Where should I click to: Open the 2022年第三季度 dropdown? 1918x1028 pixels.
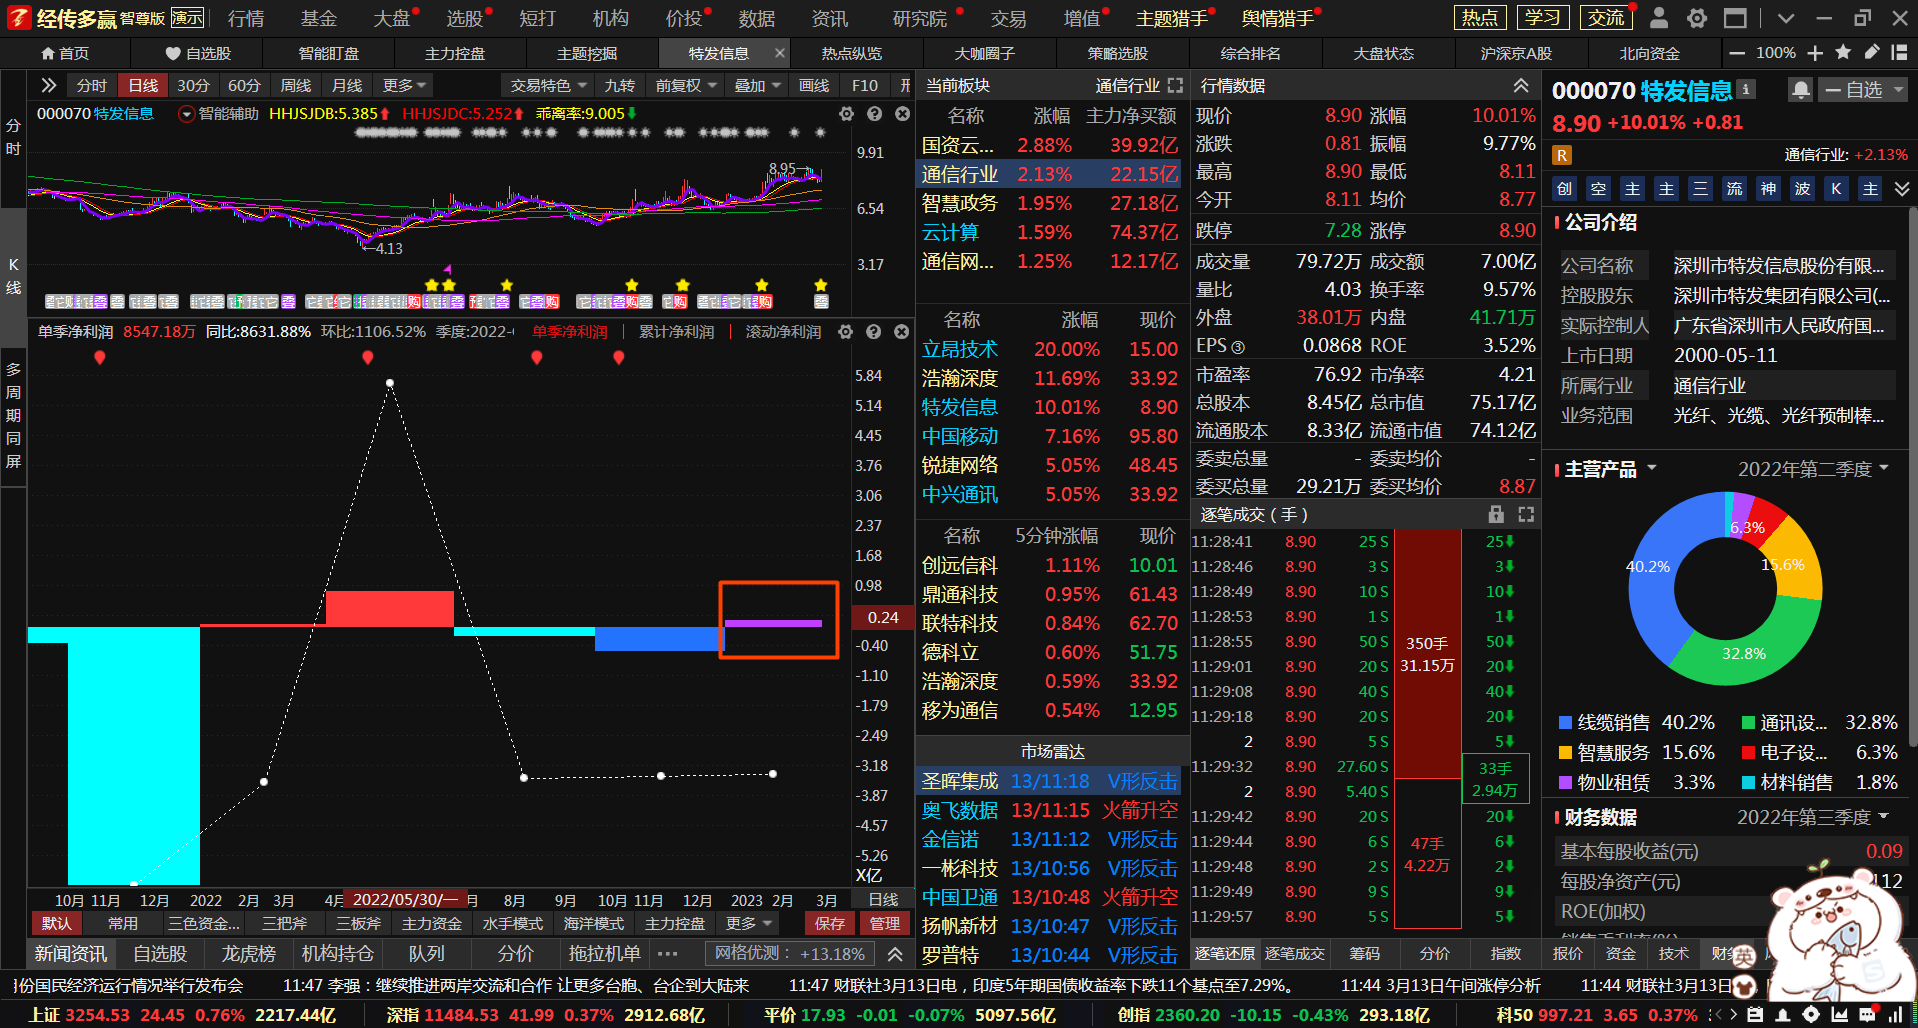[1812, 817]
